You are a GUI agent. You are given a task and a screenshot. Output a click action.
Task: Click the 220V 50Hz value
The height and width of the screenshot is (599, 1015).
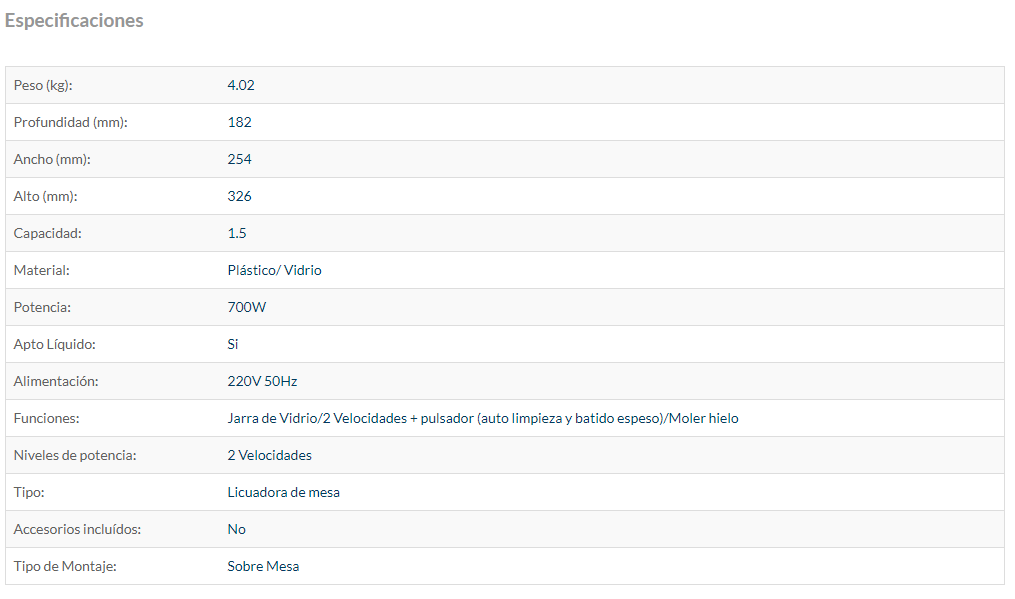pos(262,381)
